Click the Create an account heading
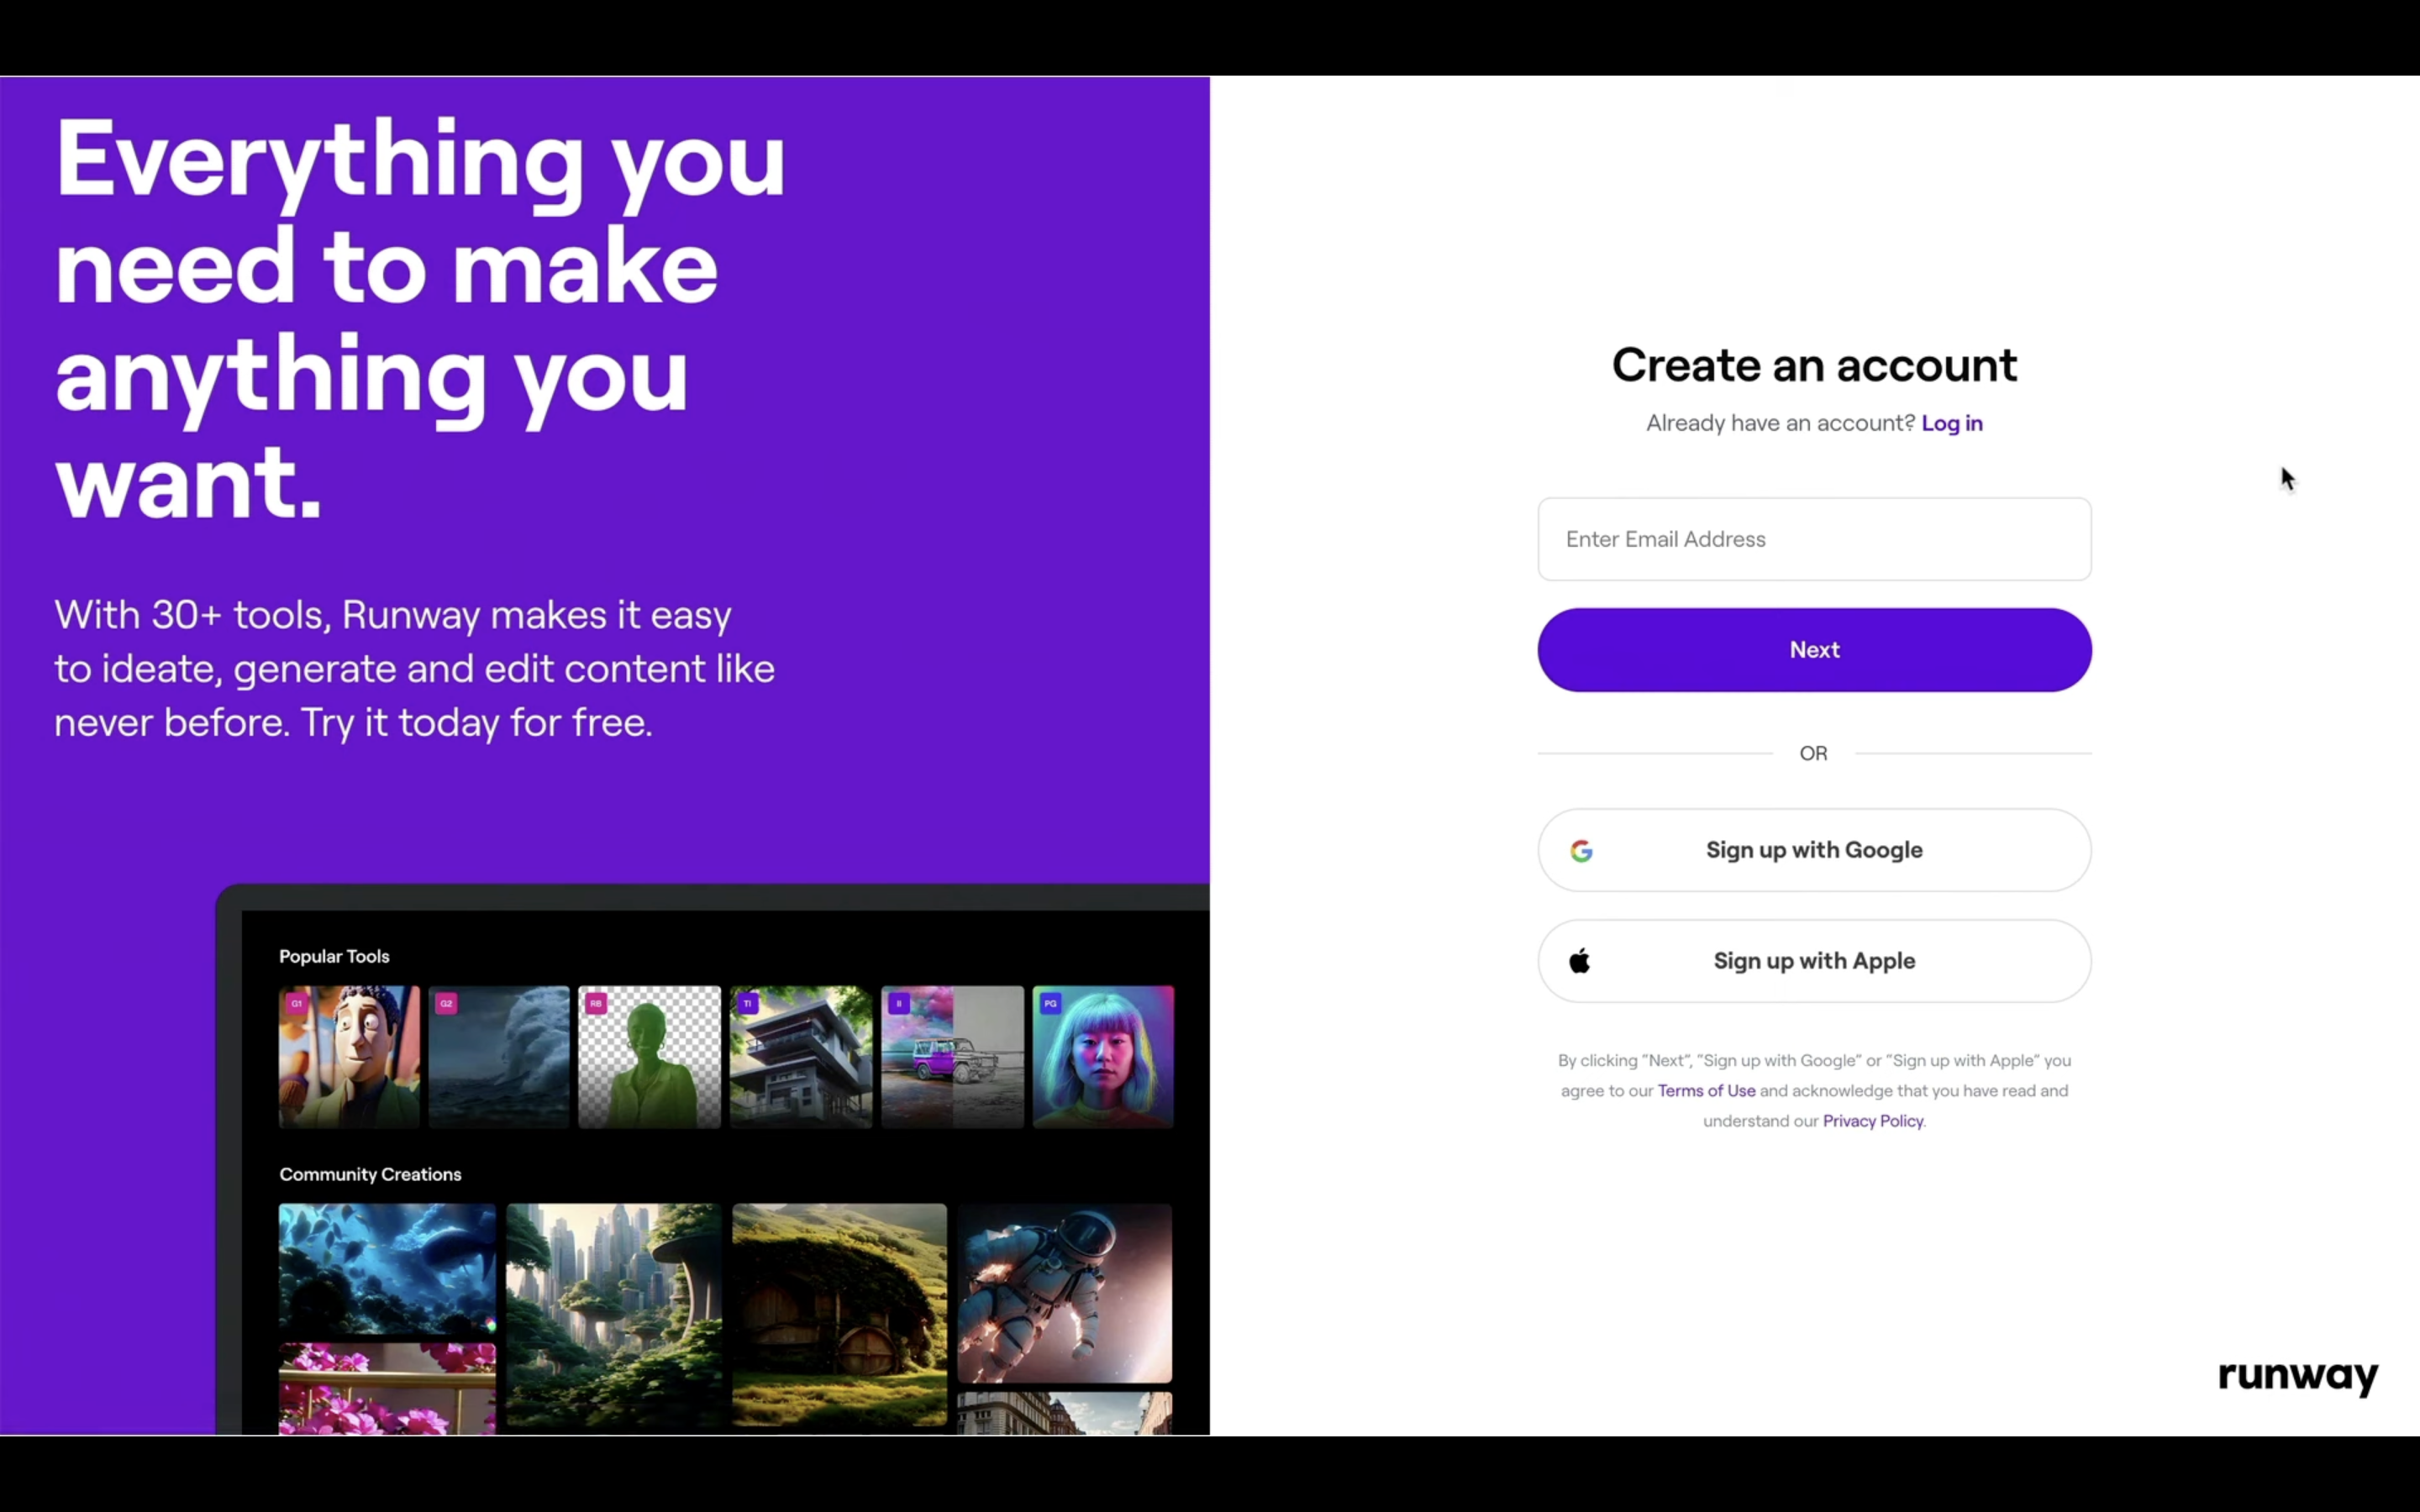Image resolution: width=2420 pixels, height=1512 pixels. click(1814, 365)
